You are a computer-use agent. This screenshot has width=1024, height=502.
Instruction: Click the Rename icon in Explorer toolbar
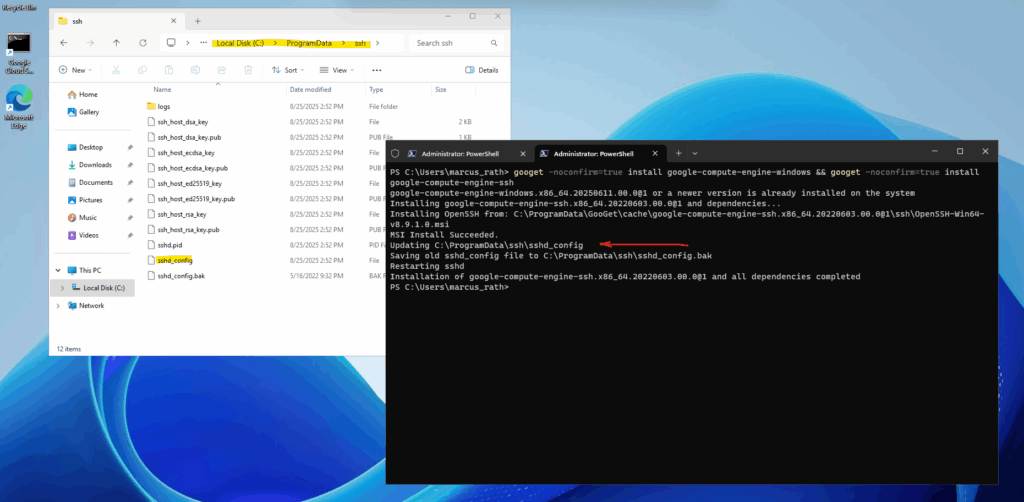click(195, 70)
